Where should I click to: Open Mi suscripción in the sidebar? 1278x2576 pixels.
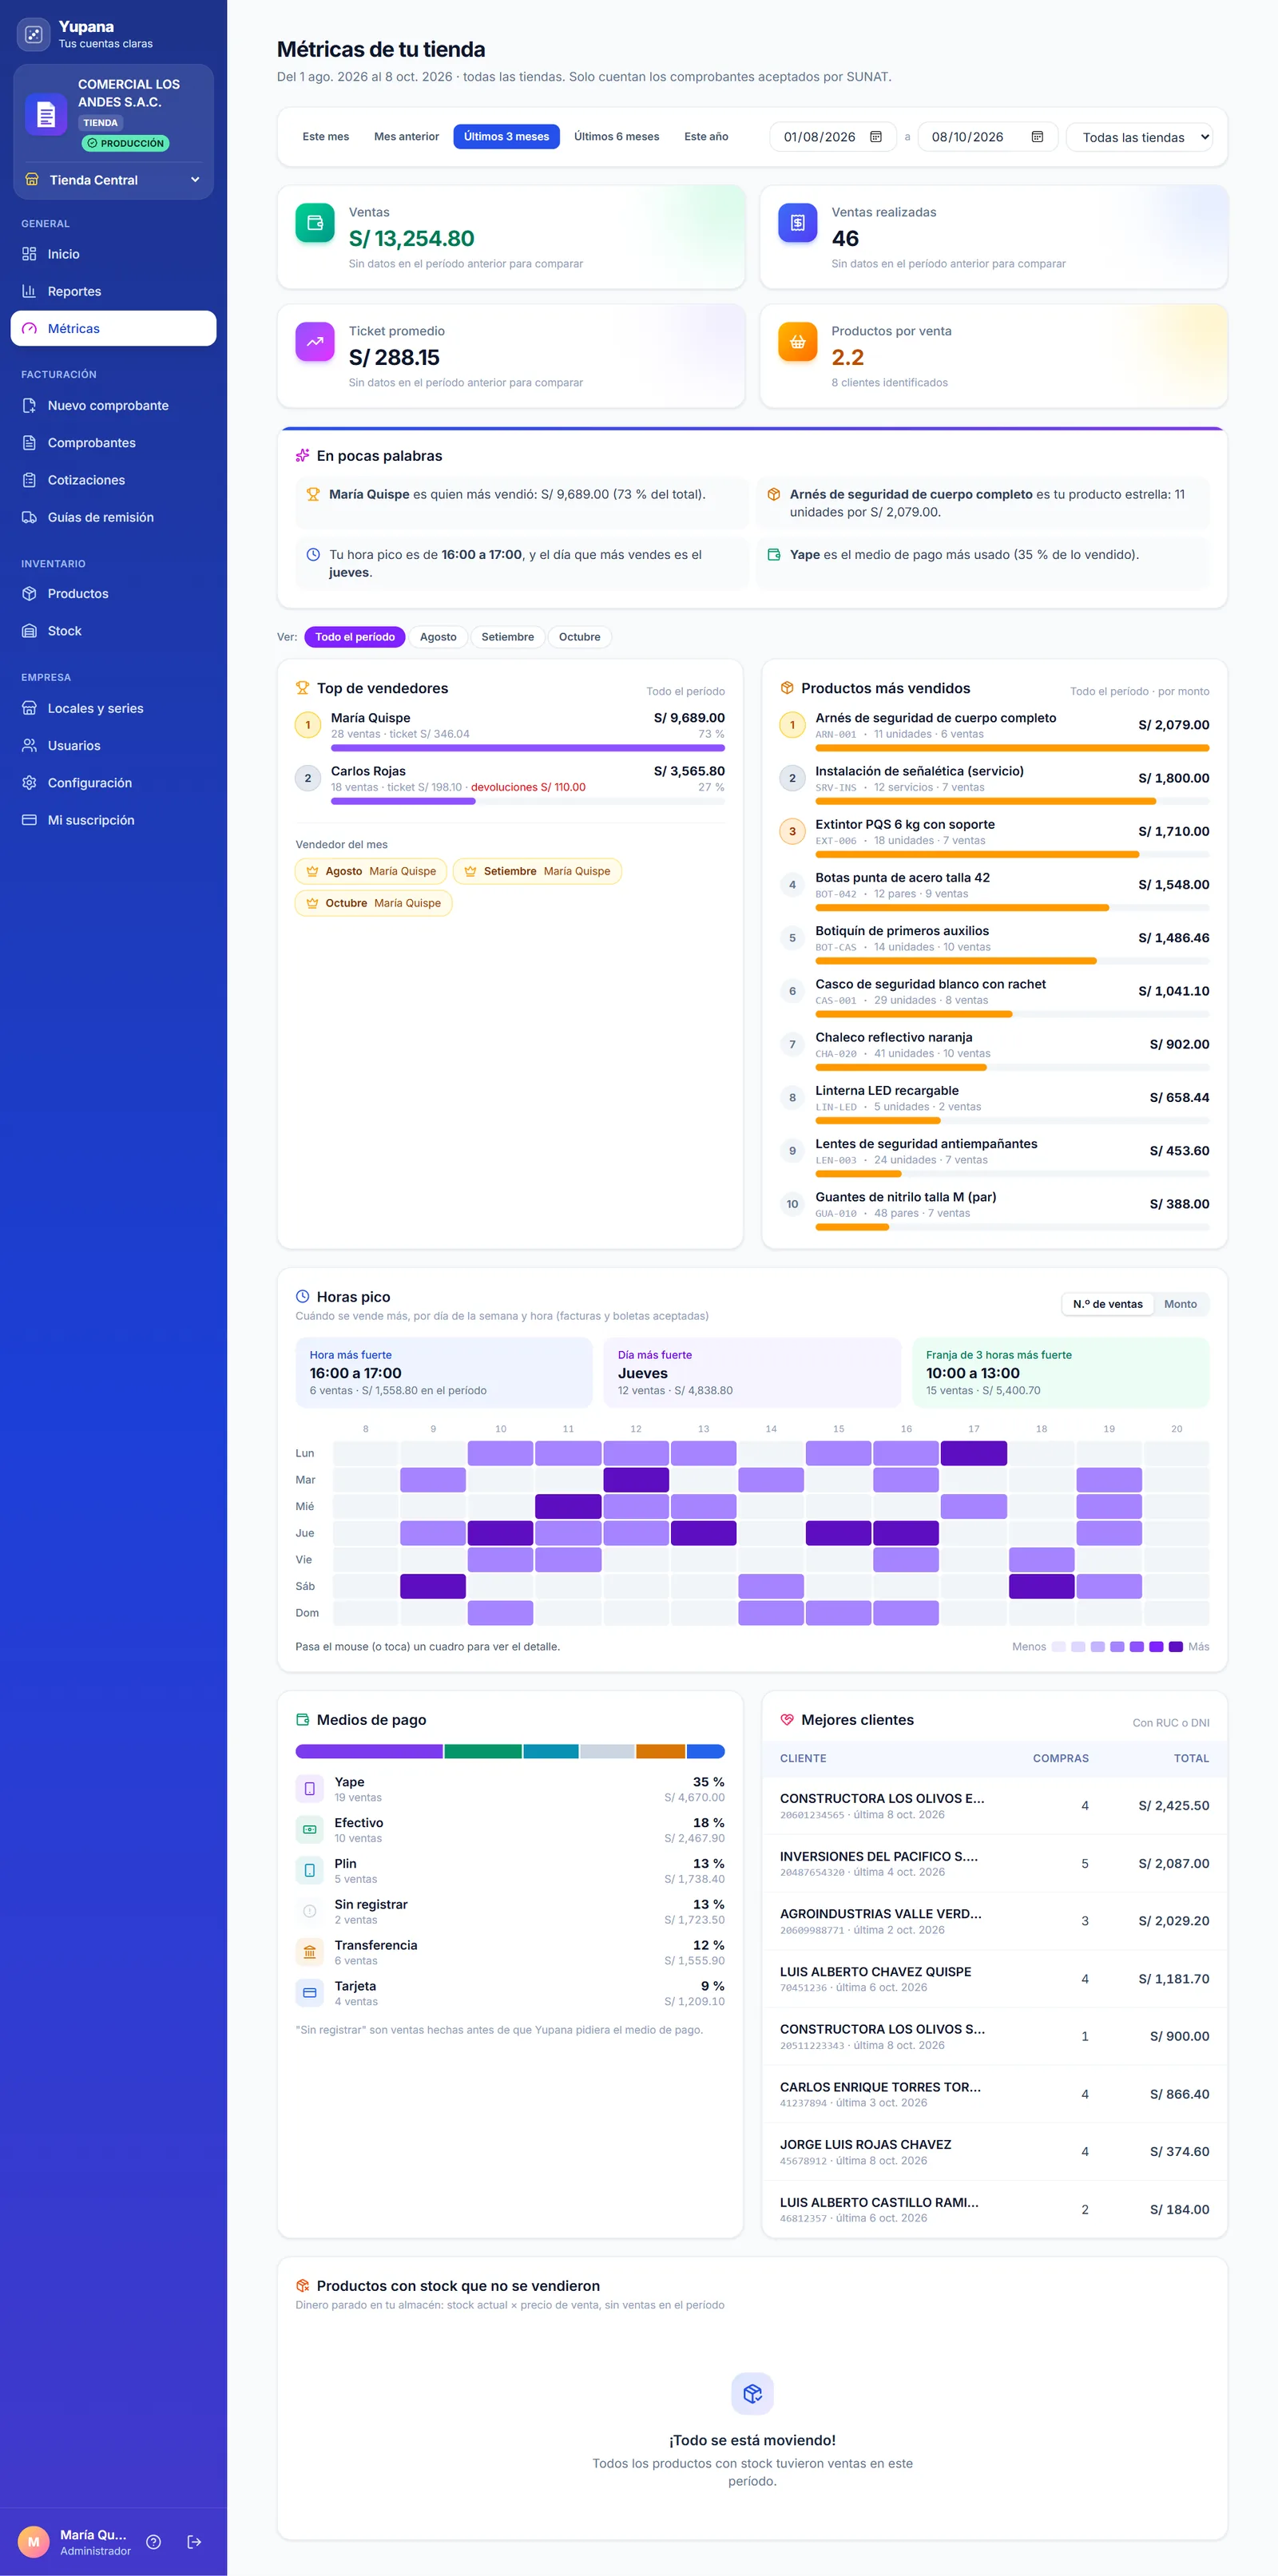113,820
